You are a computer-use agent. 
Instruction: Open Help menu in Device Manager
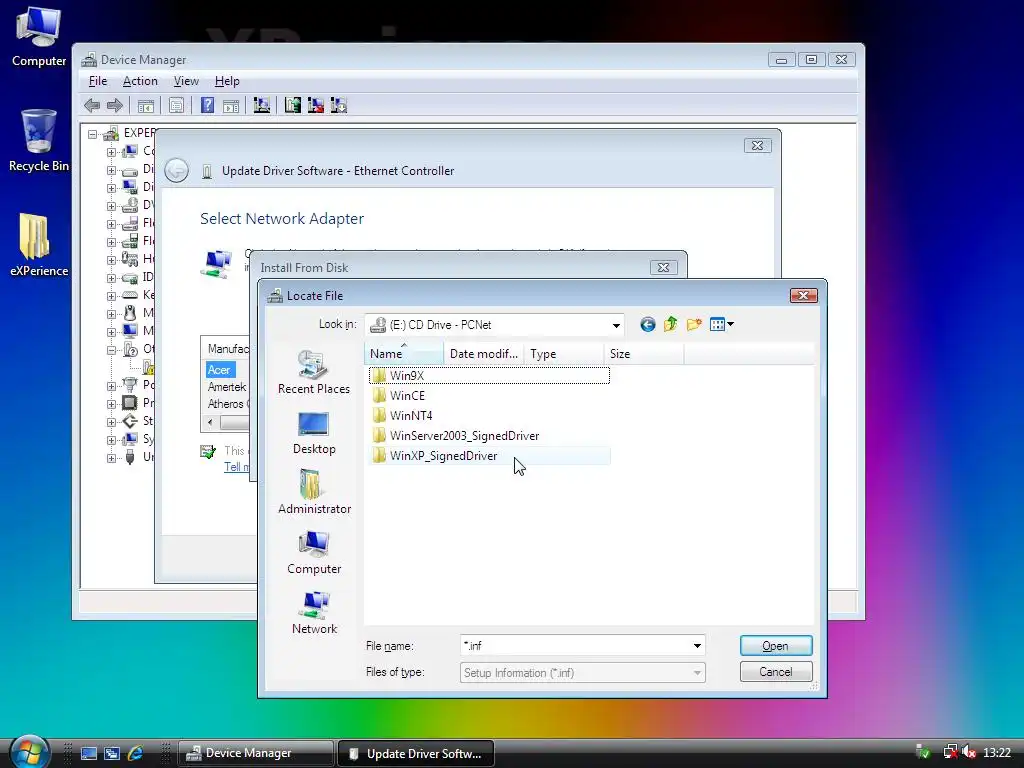pyautogui.click(x=227, y=81)
